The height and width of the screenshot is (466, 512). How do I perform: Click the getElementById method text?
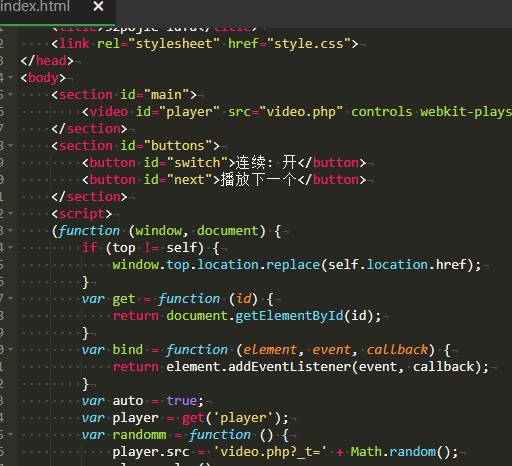click(289, 316)
